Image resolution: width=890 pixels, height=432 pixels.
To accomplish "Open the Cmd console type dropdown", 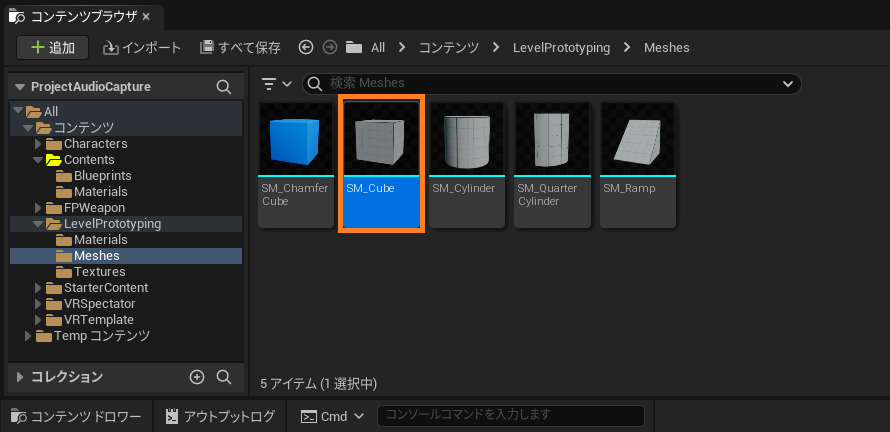I will pyautogui.click(x=333, y=416).
